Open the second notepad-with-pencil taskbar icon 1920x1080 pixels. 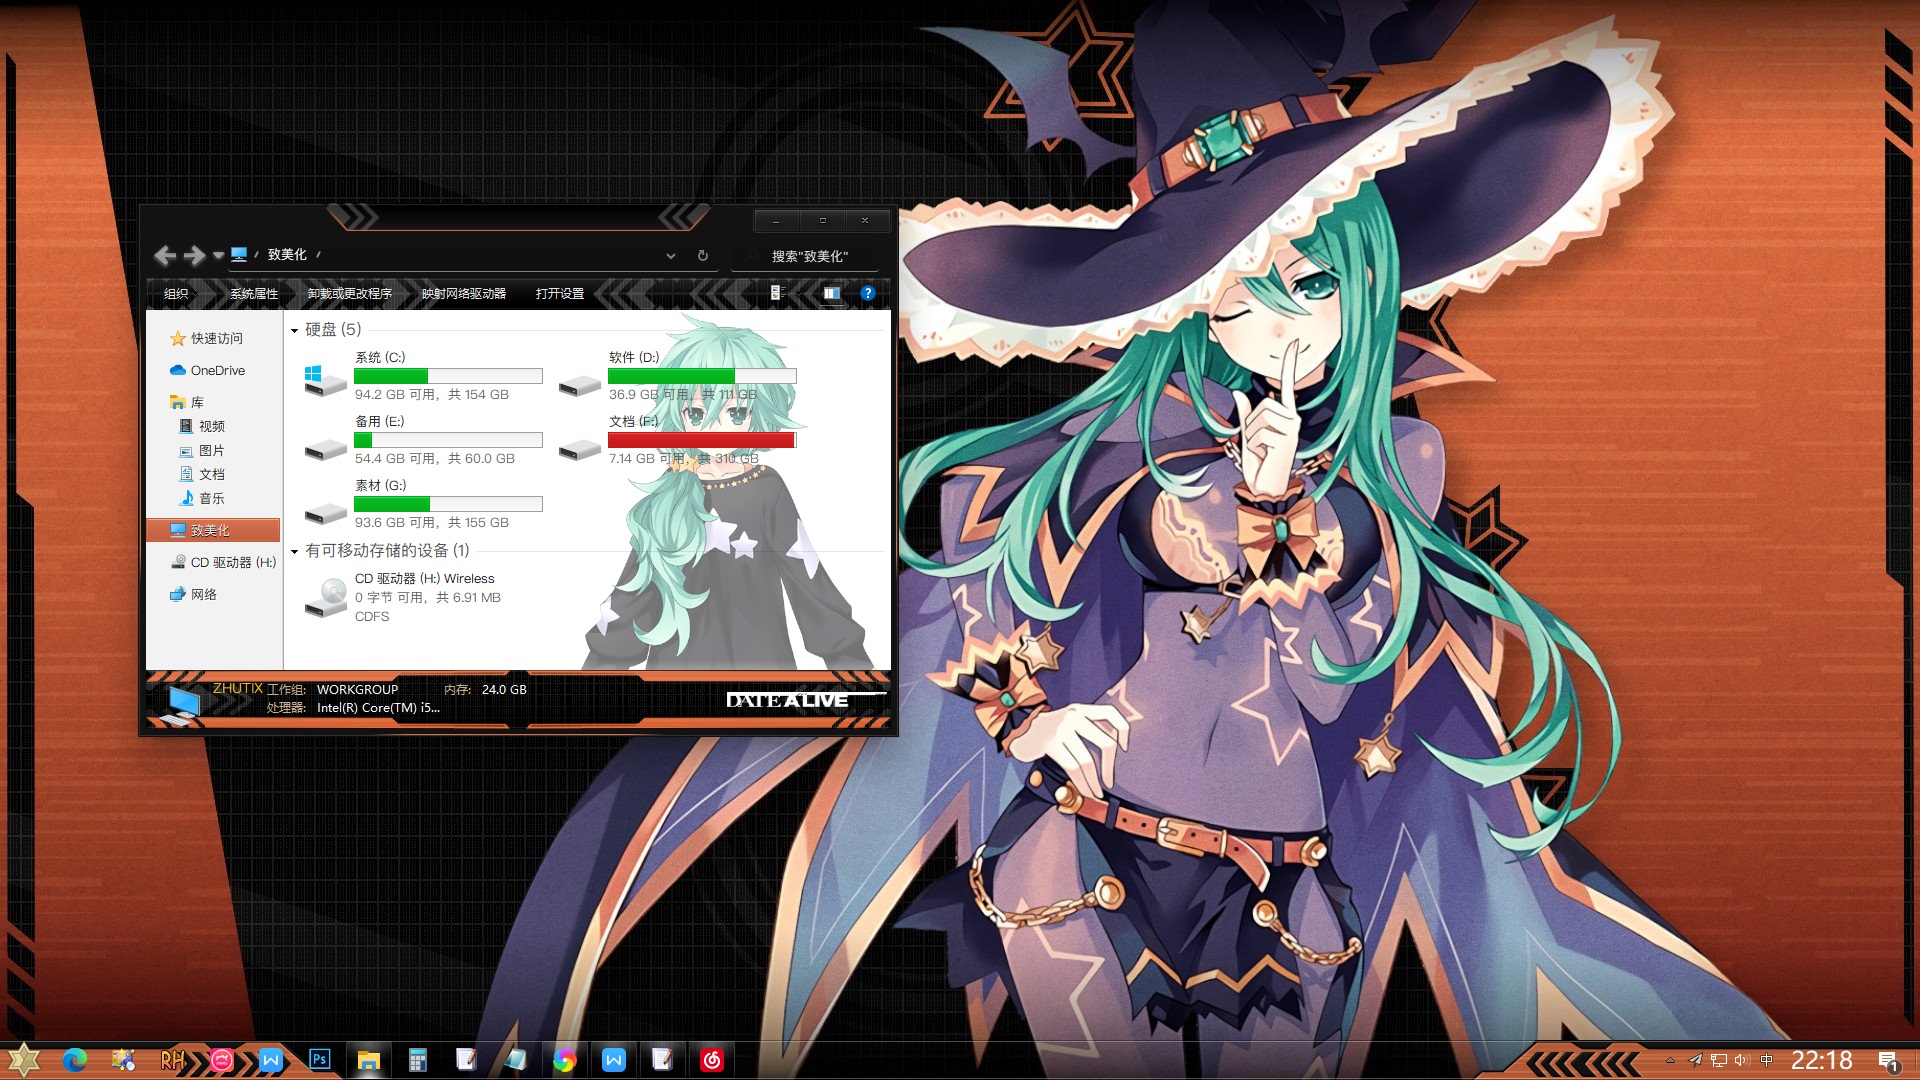pyautogui.click(x=662, y=1060)
